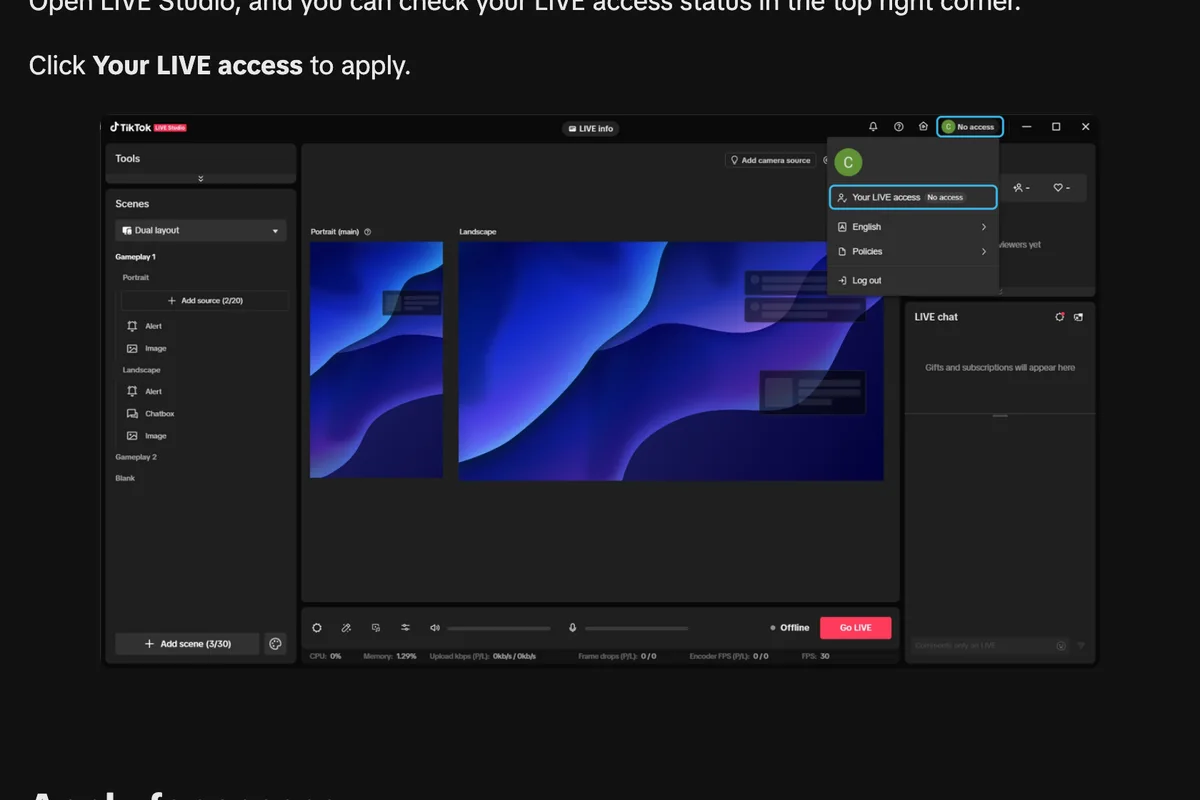Click the Frame drops status entry
This screenshot has height=800, width=1200.
coord(618,657)
